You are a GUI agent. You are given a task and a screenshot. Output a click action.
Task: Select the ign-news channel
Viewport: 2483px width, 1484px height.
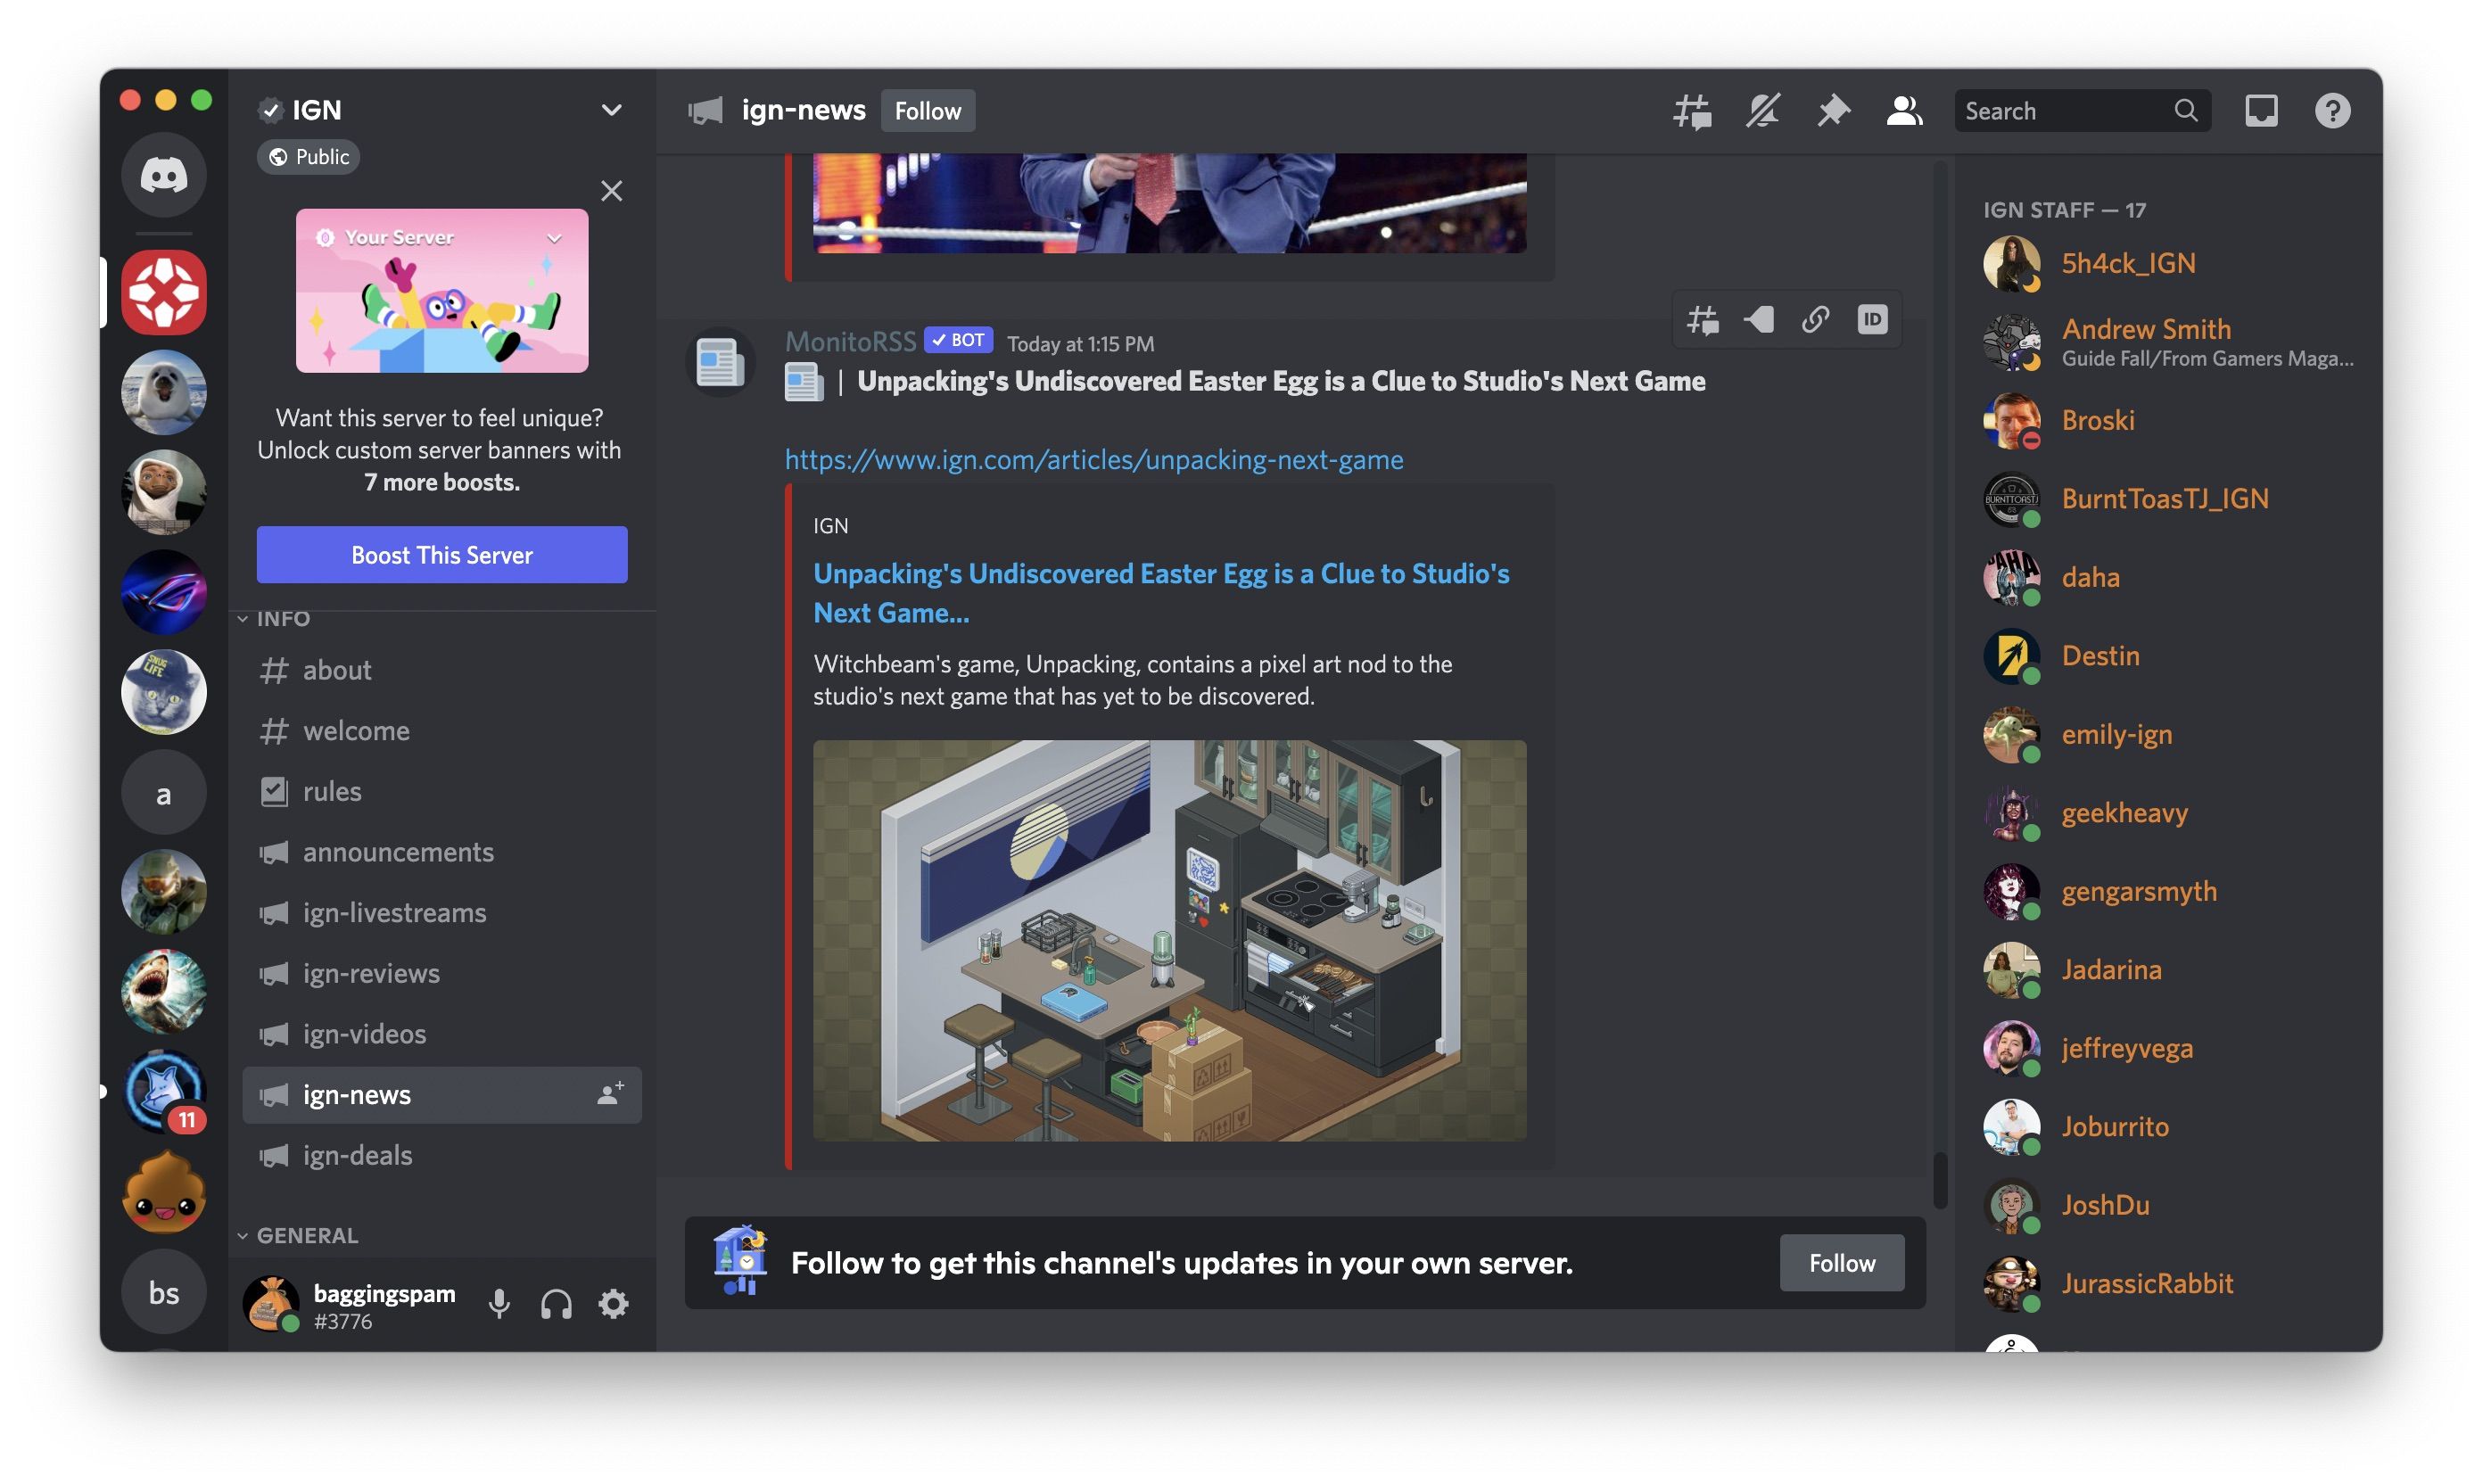[x=442, y=1095]
